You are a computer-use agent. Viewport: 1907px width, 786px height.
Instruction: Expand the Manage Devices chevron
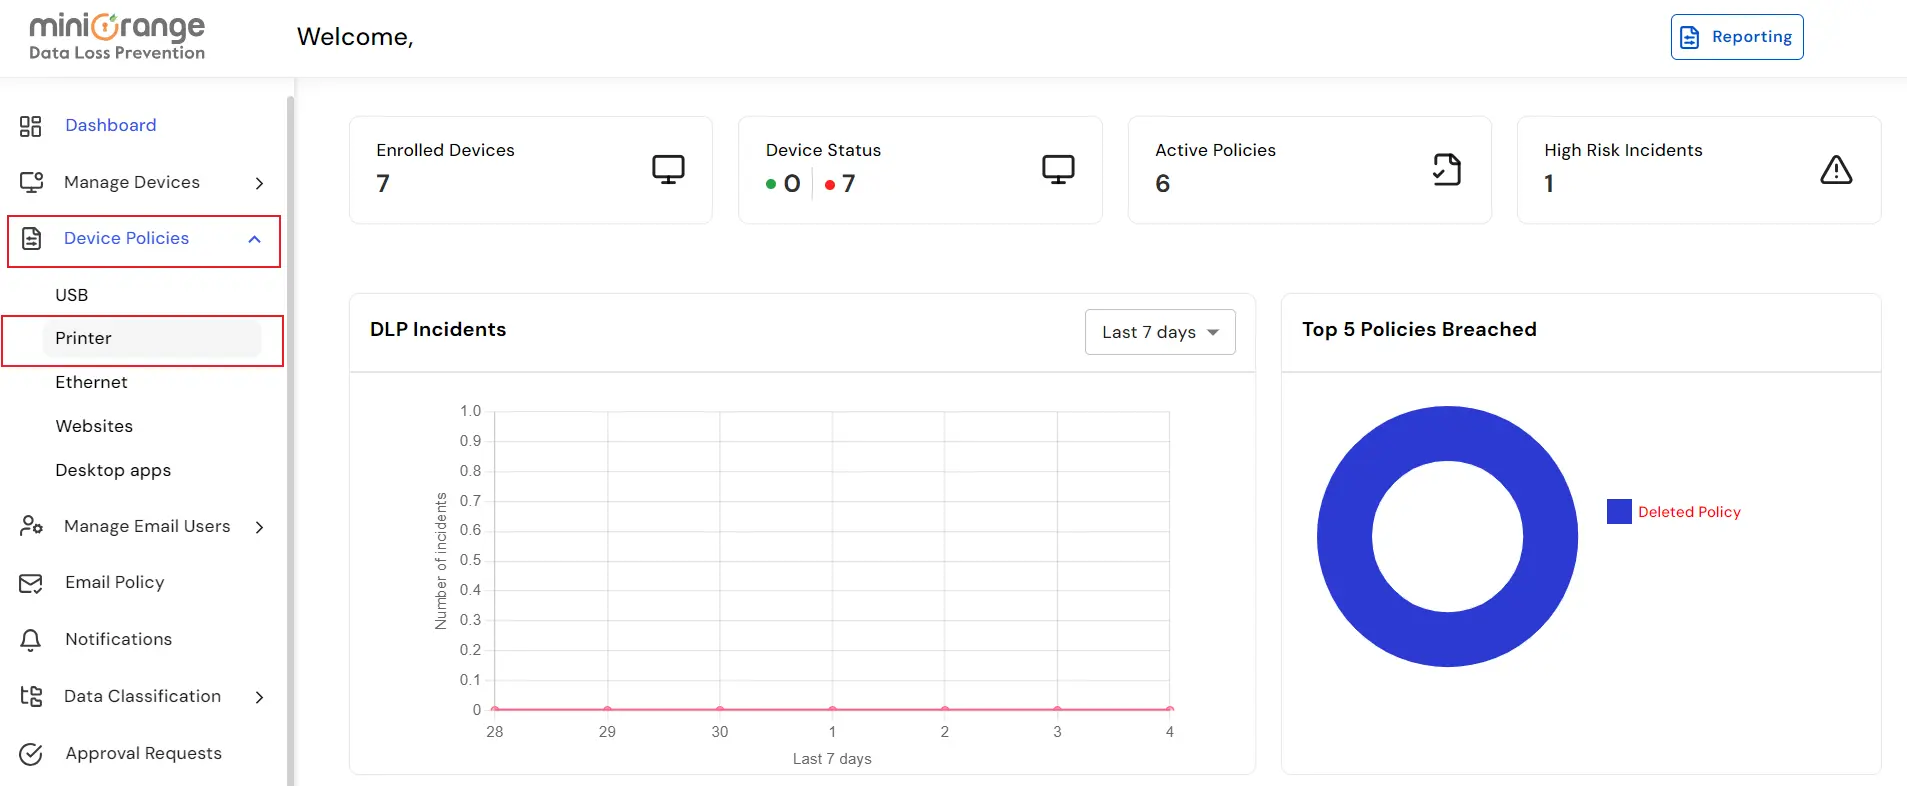coord(259,183)
